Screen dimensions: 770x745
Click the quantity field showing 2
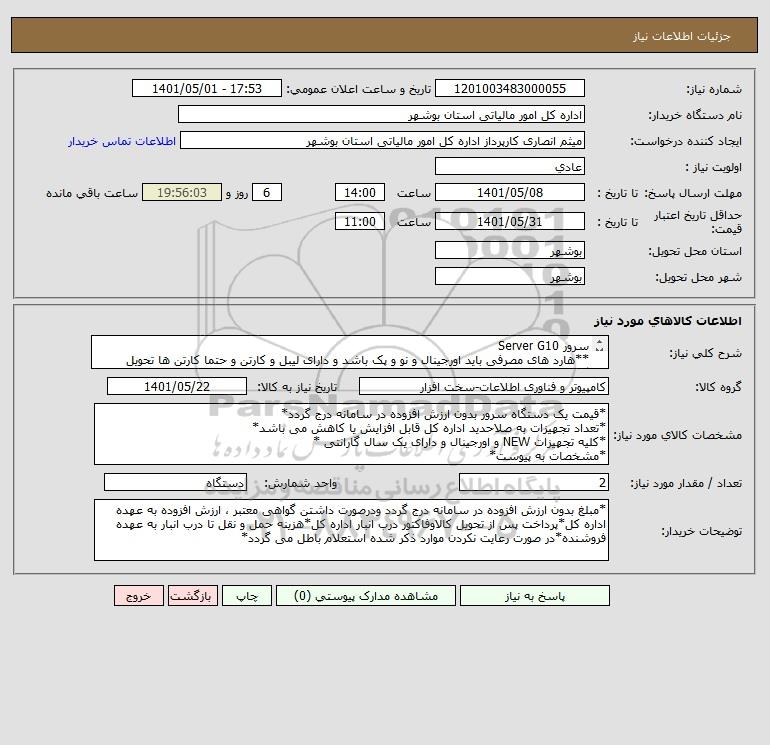534,482
